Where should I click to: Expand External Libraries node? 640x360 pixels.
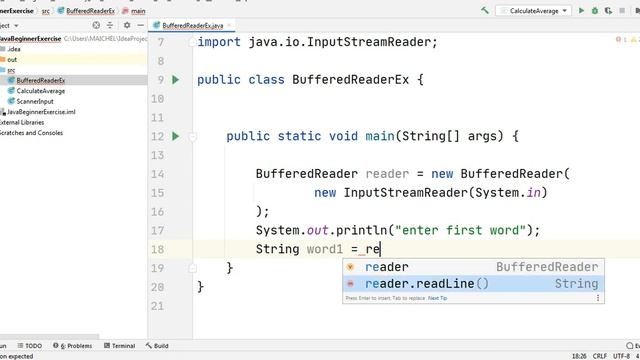22,122
